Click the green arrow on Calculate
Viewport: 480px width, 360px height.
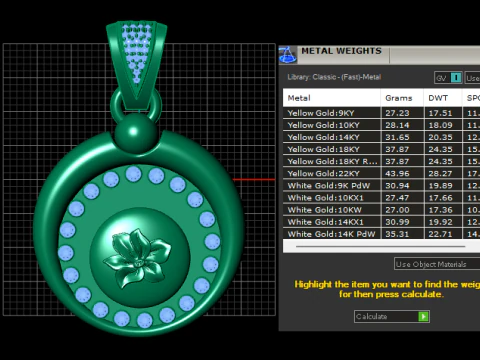click(423, 316)
